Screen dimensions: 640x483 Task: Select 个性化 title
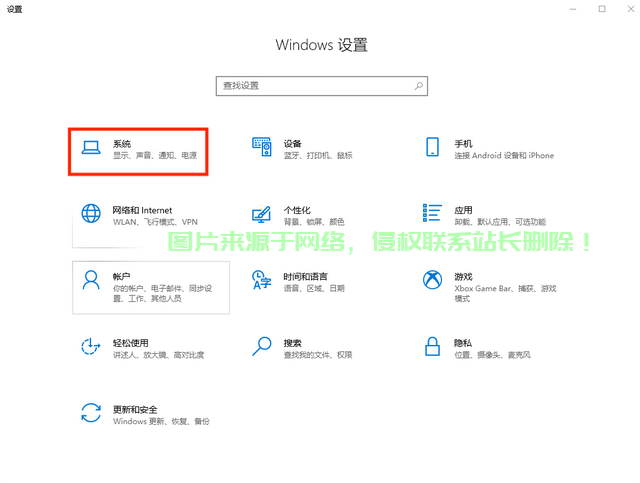[x=297, y=210]
